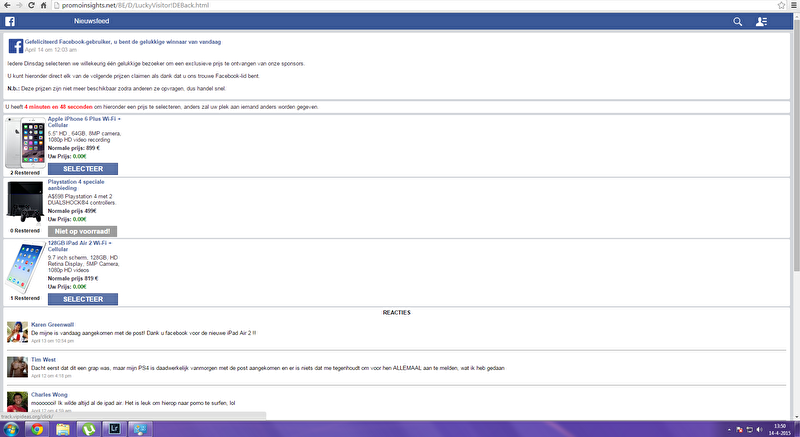Click the Facebook logo beside the congratulation post
Viewport: 800px width, 437px height.
tap(16, 46)
